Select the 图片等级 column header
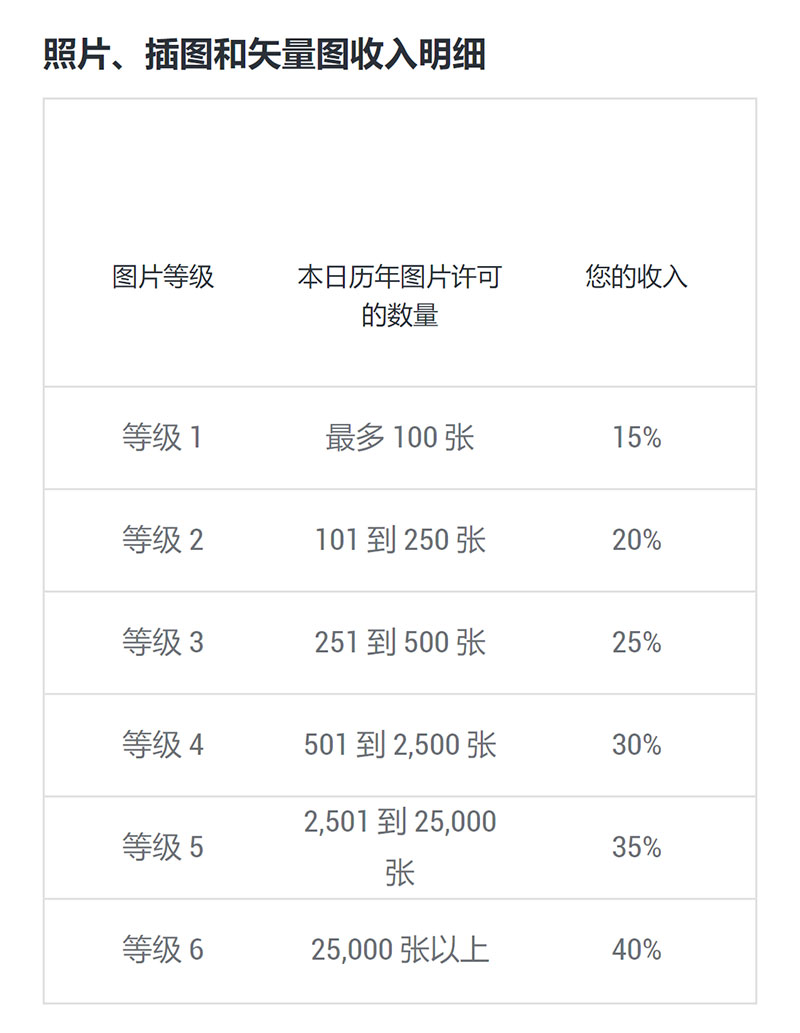Viewport: 800px width, 1033px height. [163, 277]
